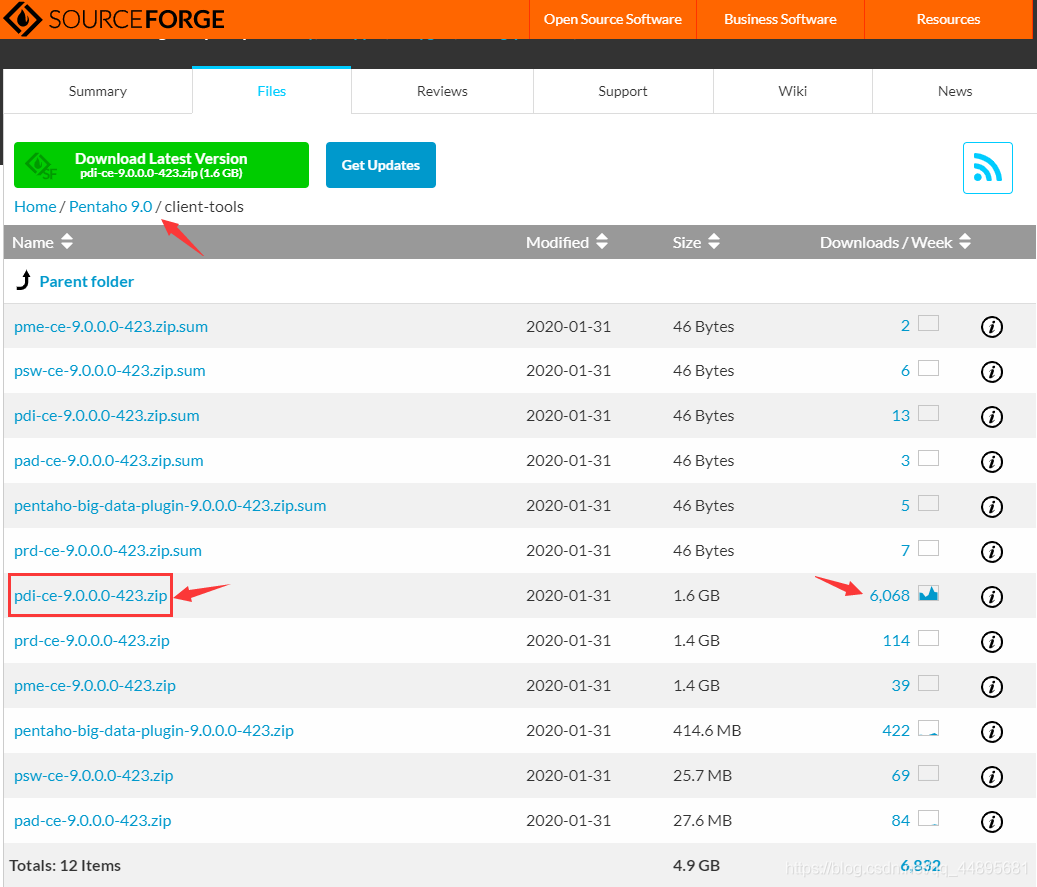Show info for pme-ce-9.0.0.0-423.zip.sum

(x=991, y=327)
